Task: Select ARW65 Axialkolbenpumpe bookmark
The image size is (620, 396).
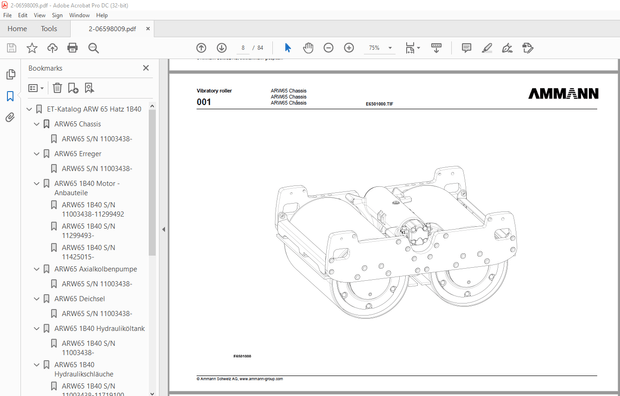Action: 96,269
